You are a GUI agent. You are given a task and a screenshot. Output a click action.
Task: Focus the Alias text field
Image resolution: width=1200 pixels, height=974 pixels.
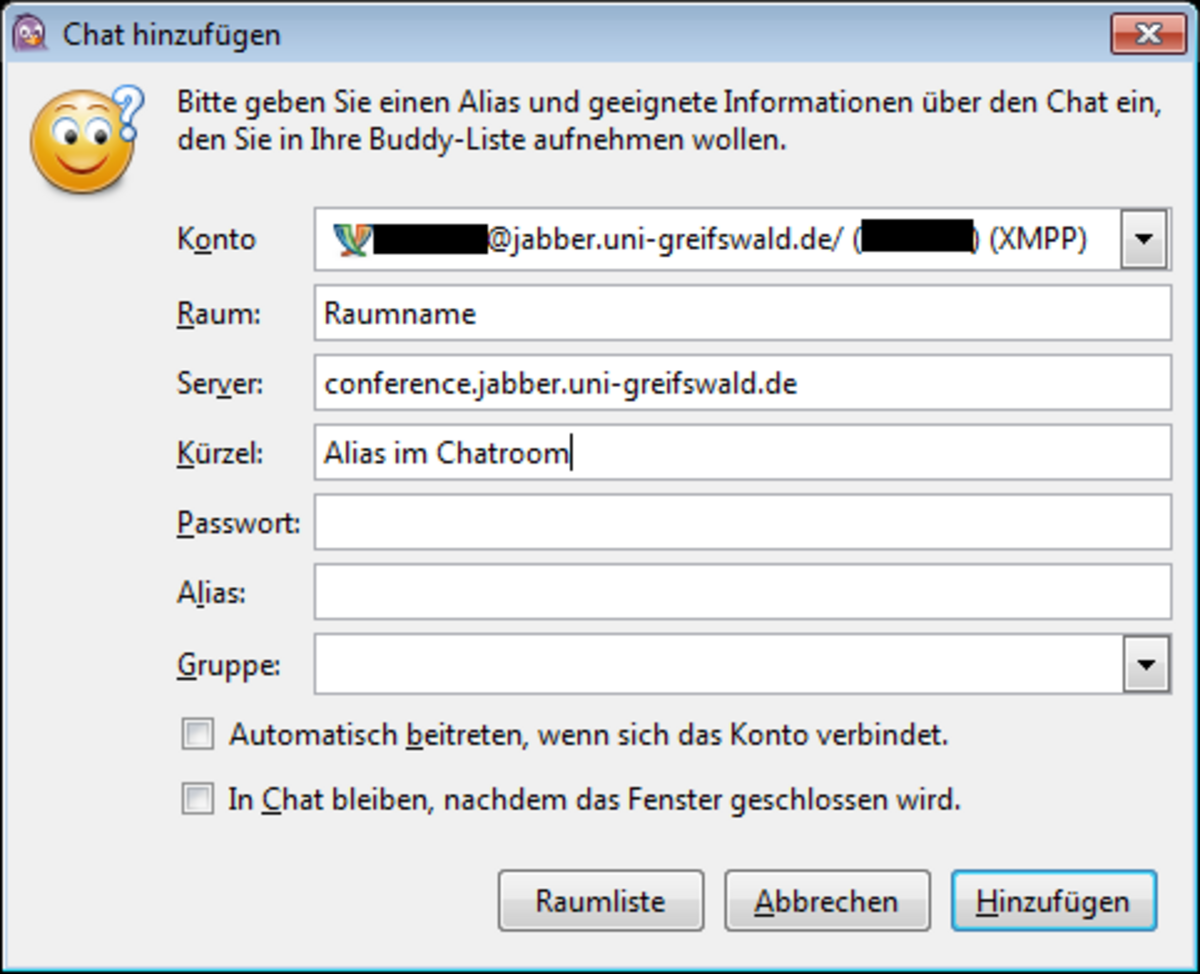(x=742, y=593)
